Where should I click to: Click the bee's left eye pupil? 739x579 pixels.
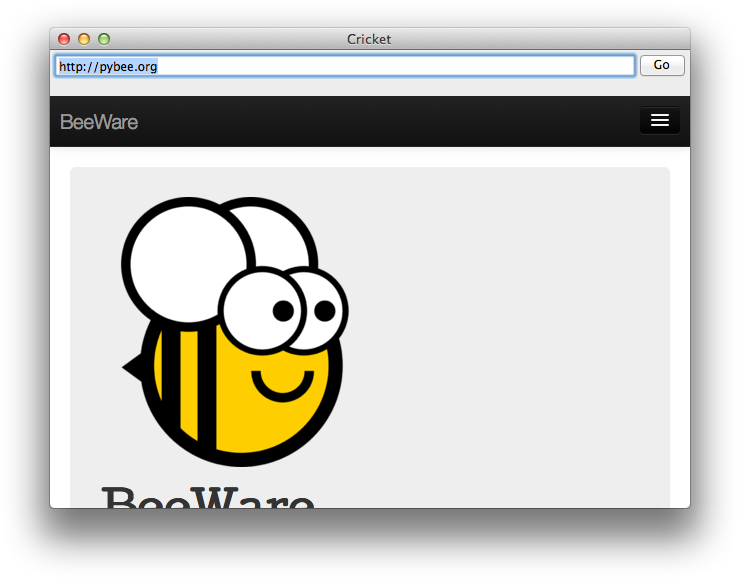coord(283,310)
